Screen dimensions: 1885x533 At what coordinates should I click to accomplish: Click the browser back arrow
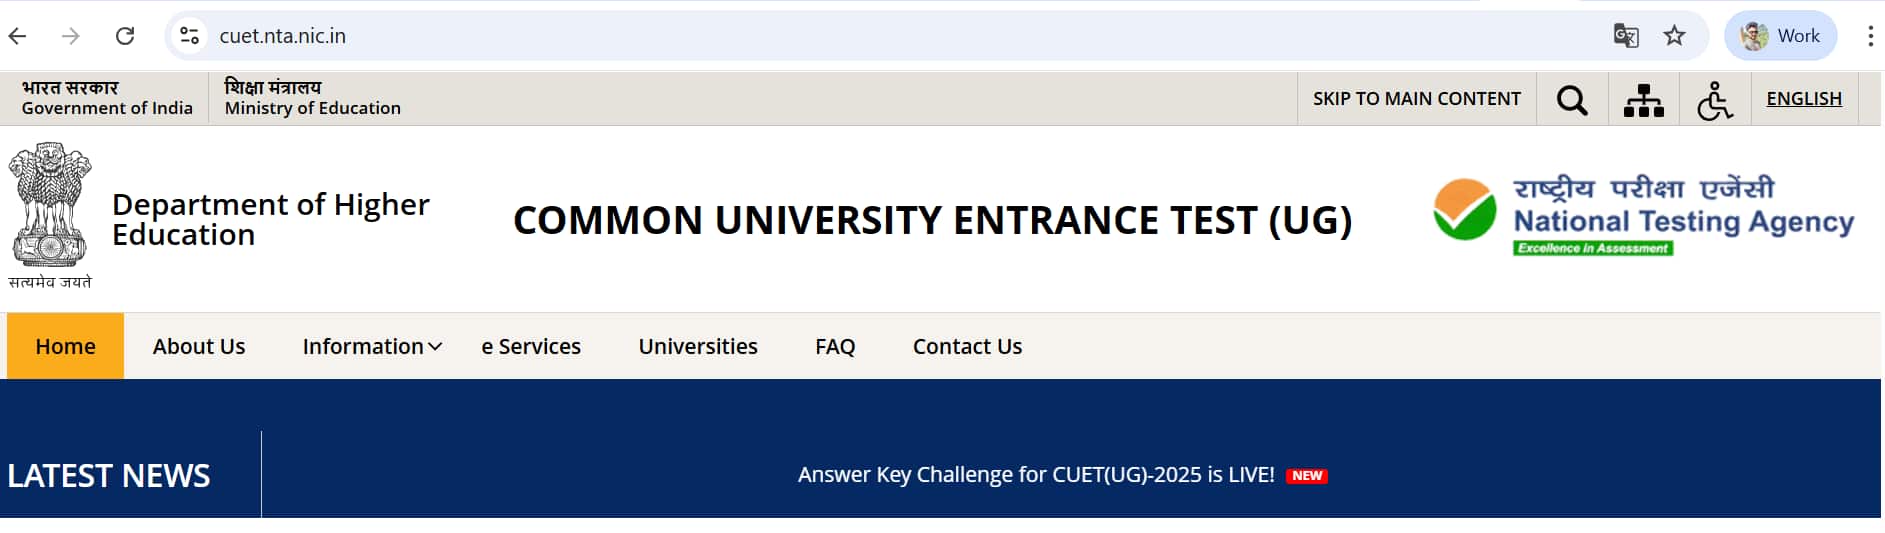click(17, 36)
